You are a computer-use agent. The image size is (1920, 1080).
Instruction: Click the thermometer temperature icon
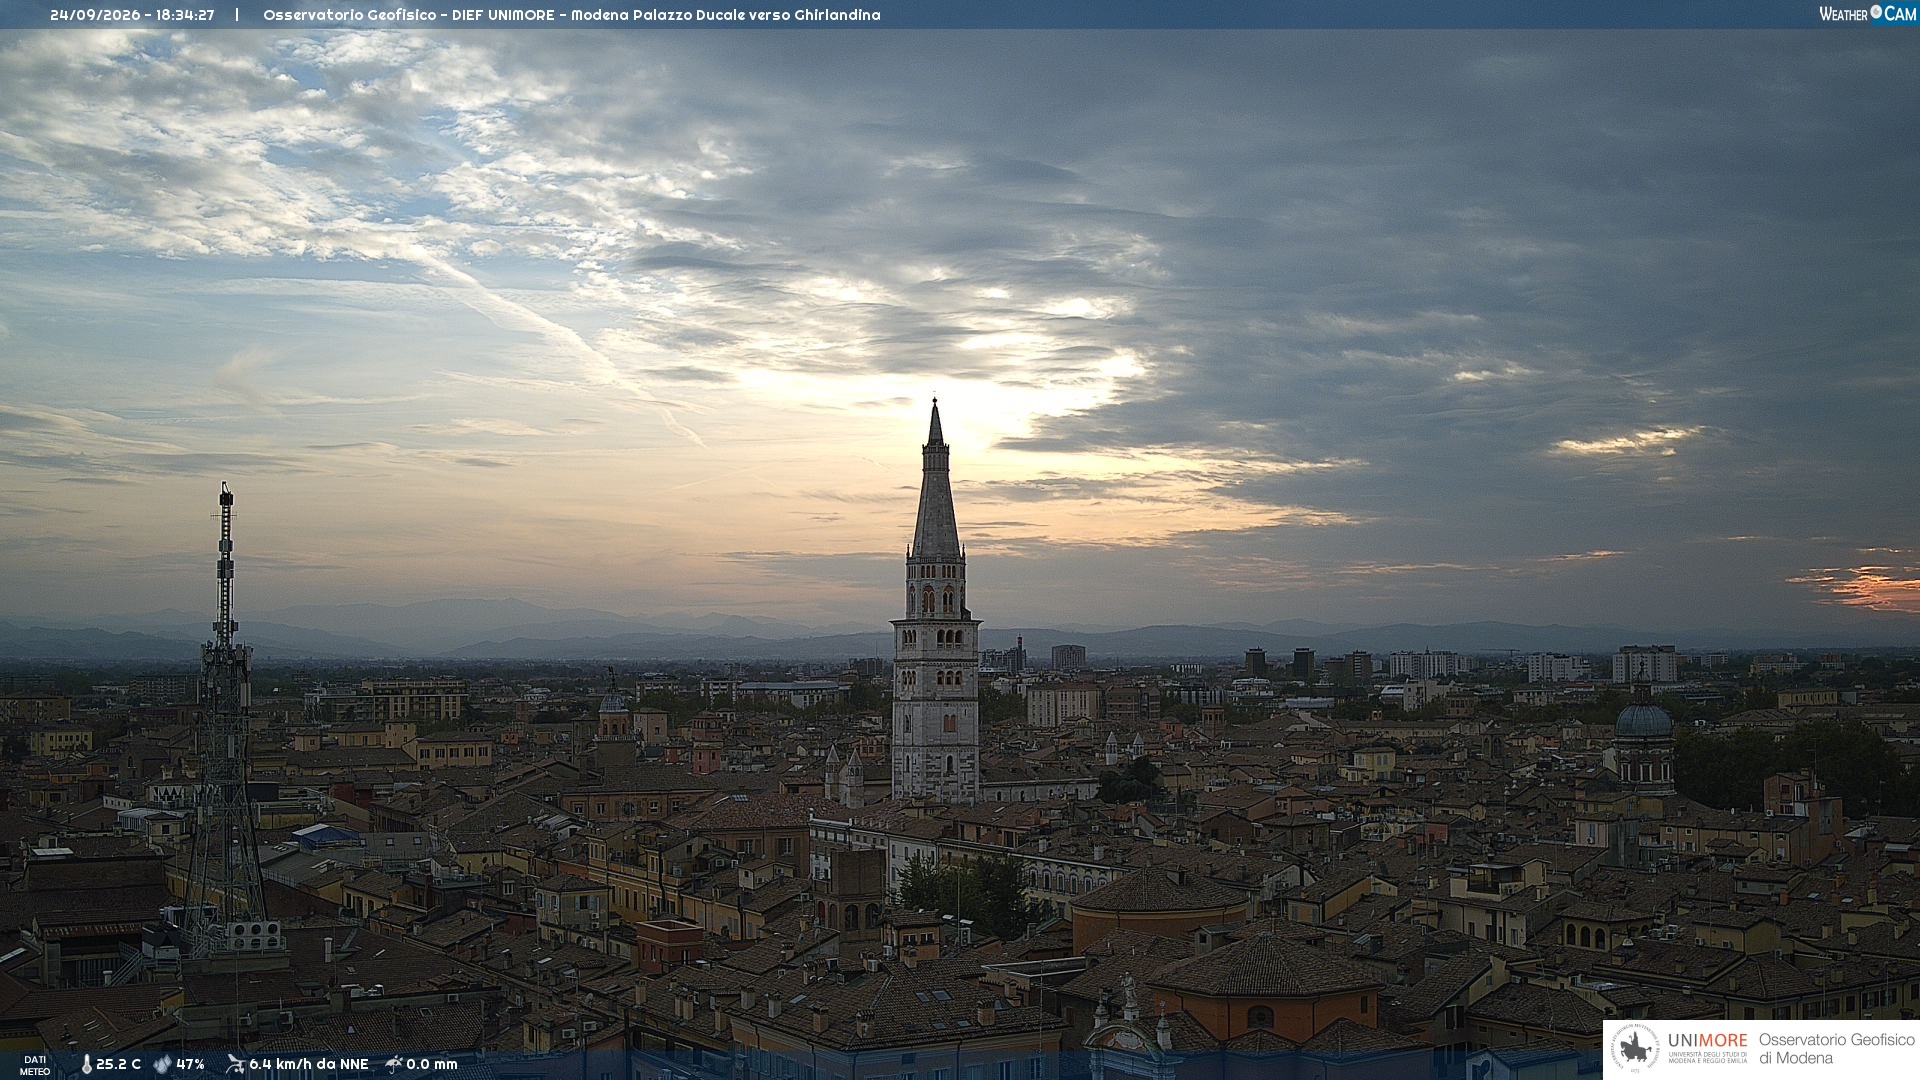coord(86,1064)
